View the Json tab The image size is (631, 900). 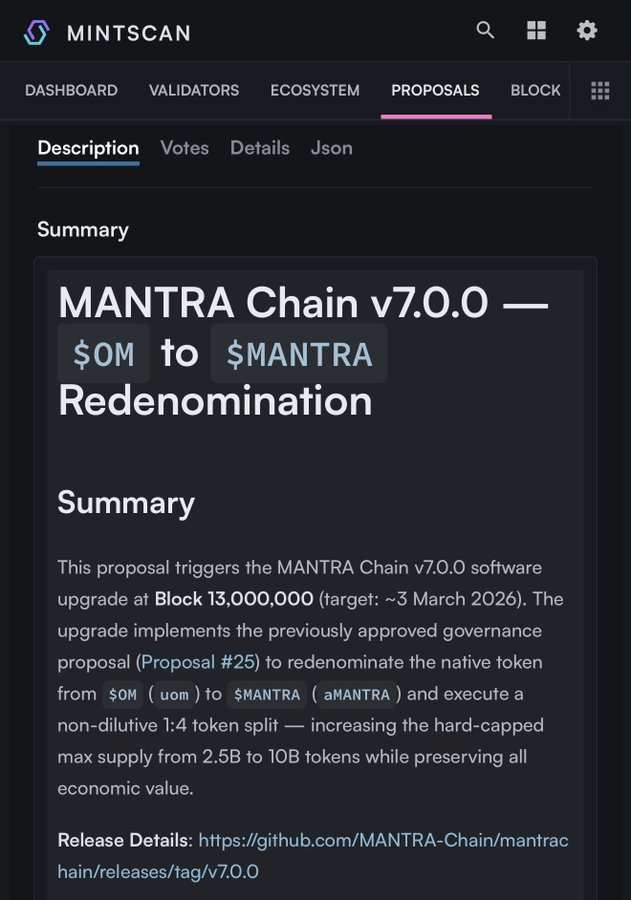click(331, 148)
